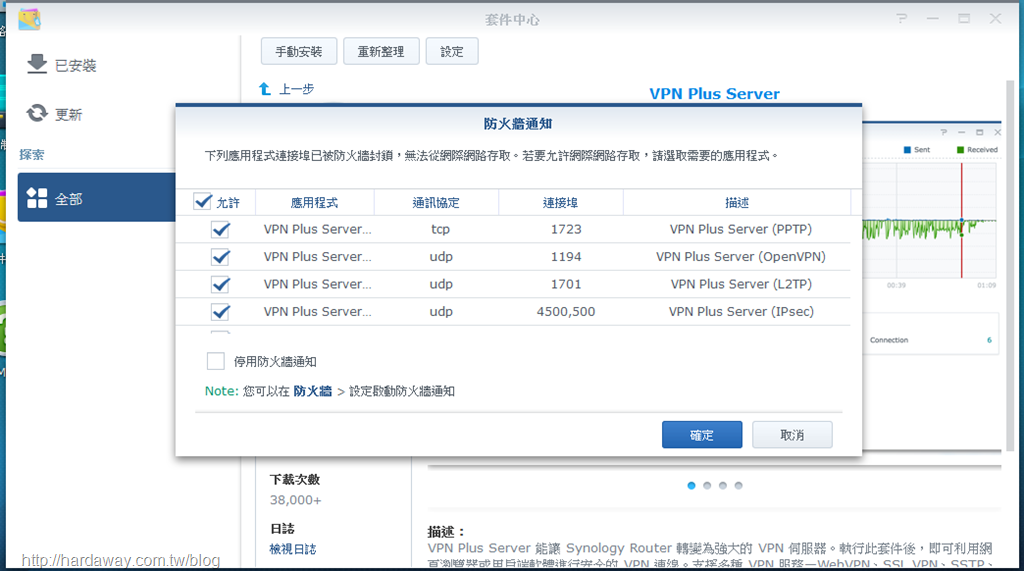Click the tcp protocol cell
The width and height of the screenshot is (1024, 571).
click(x=440, y=229)
